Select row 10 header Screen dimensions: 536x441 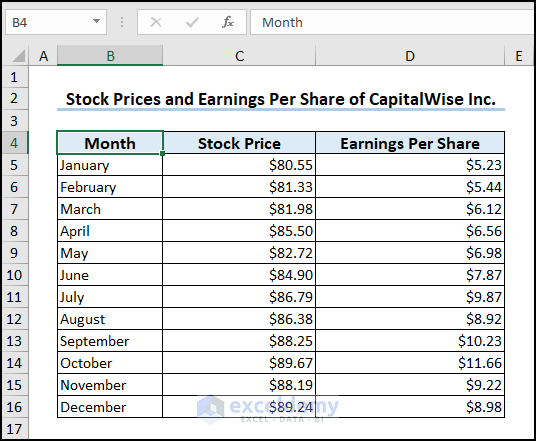click(14, 275)
